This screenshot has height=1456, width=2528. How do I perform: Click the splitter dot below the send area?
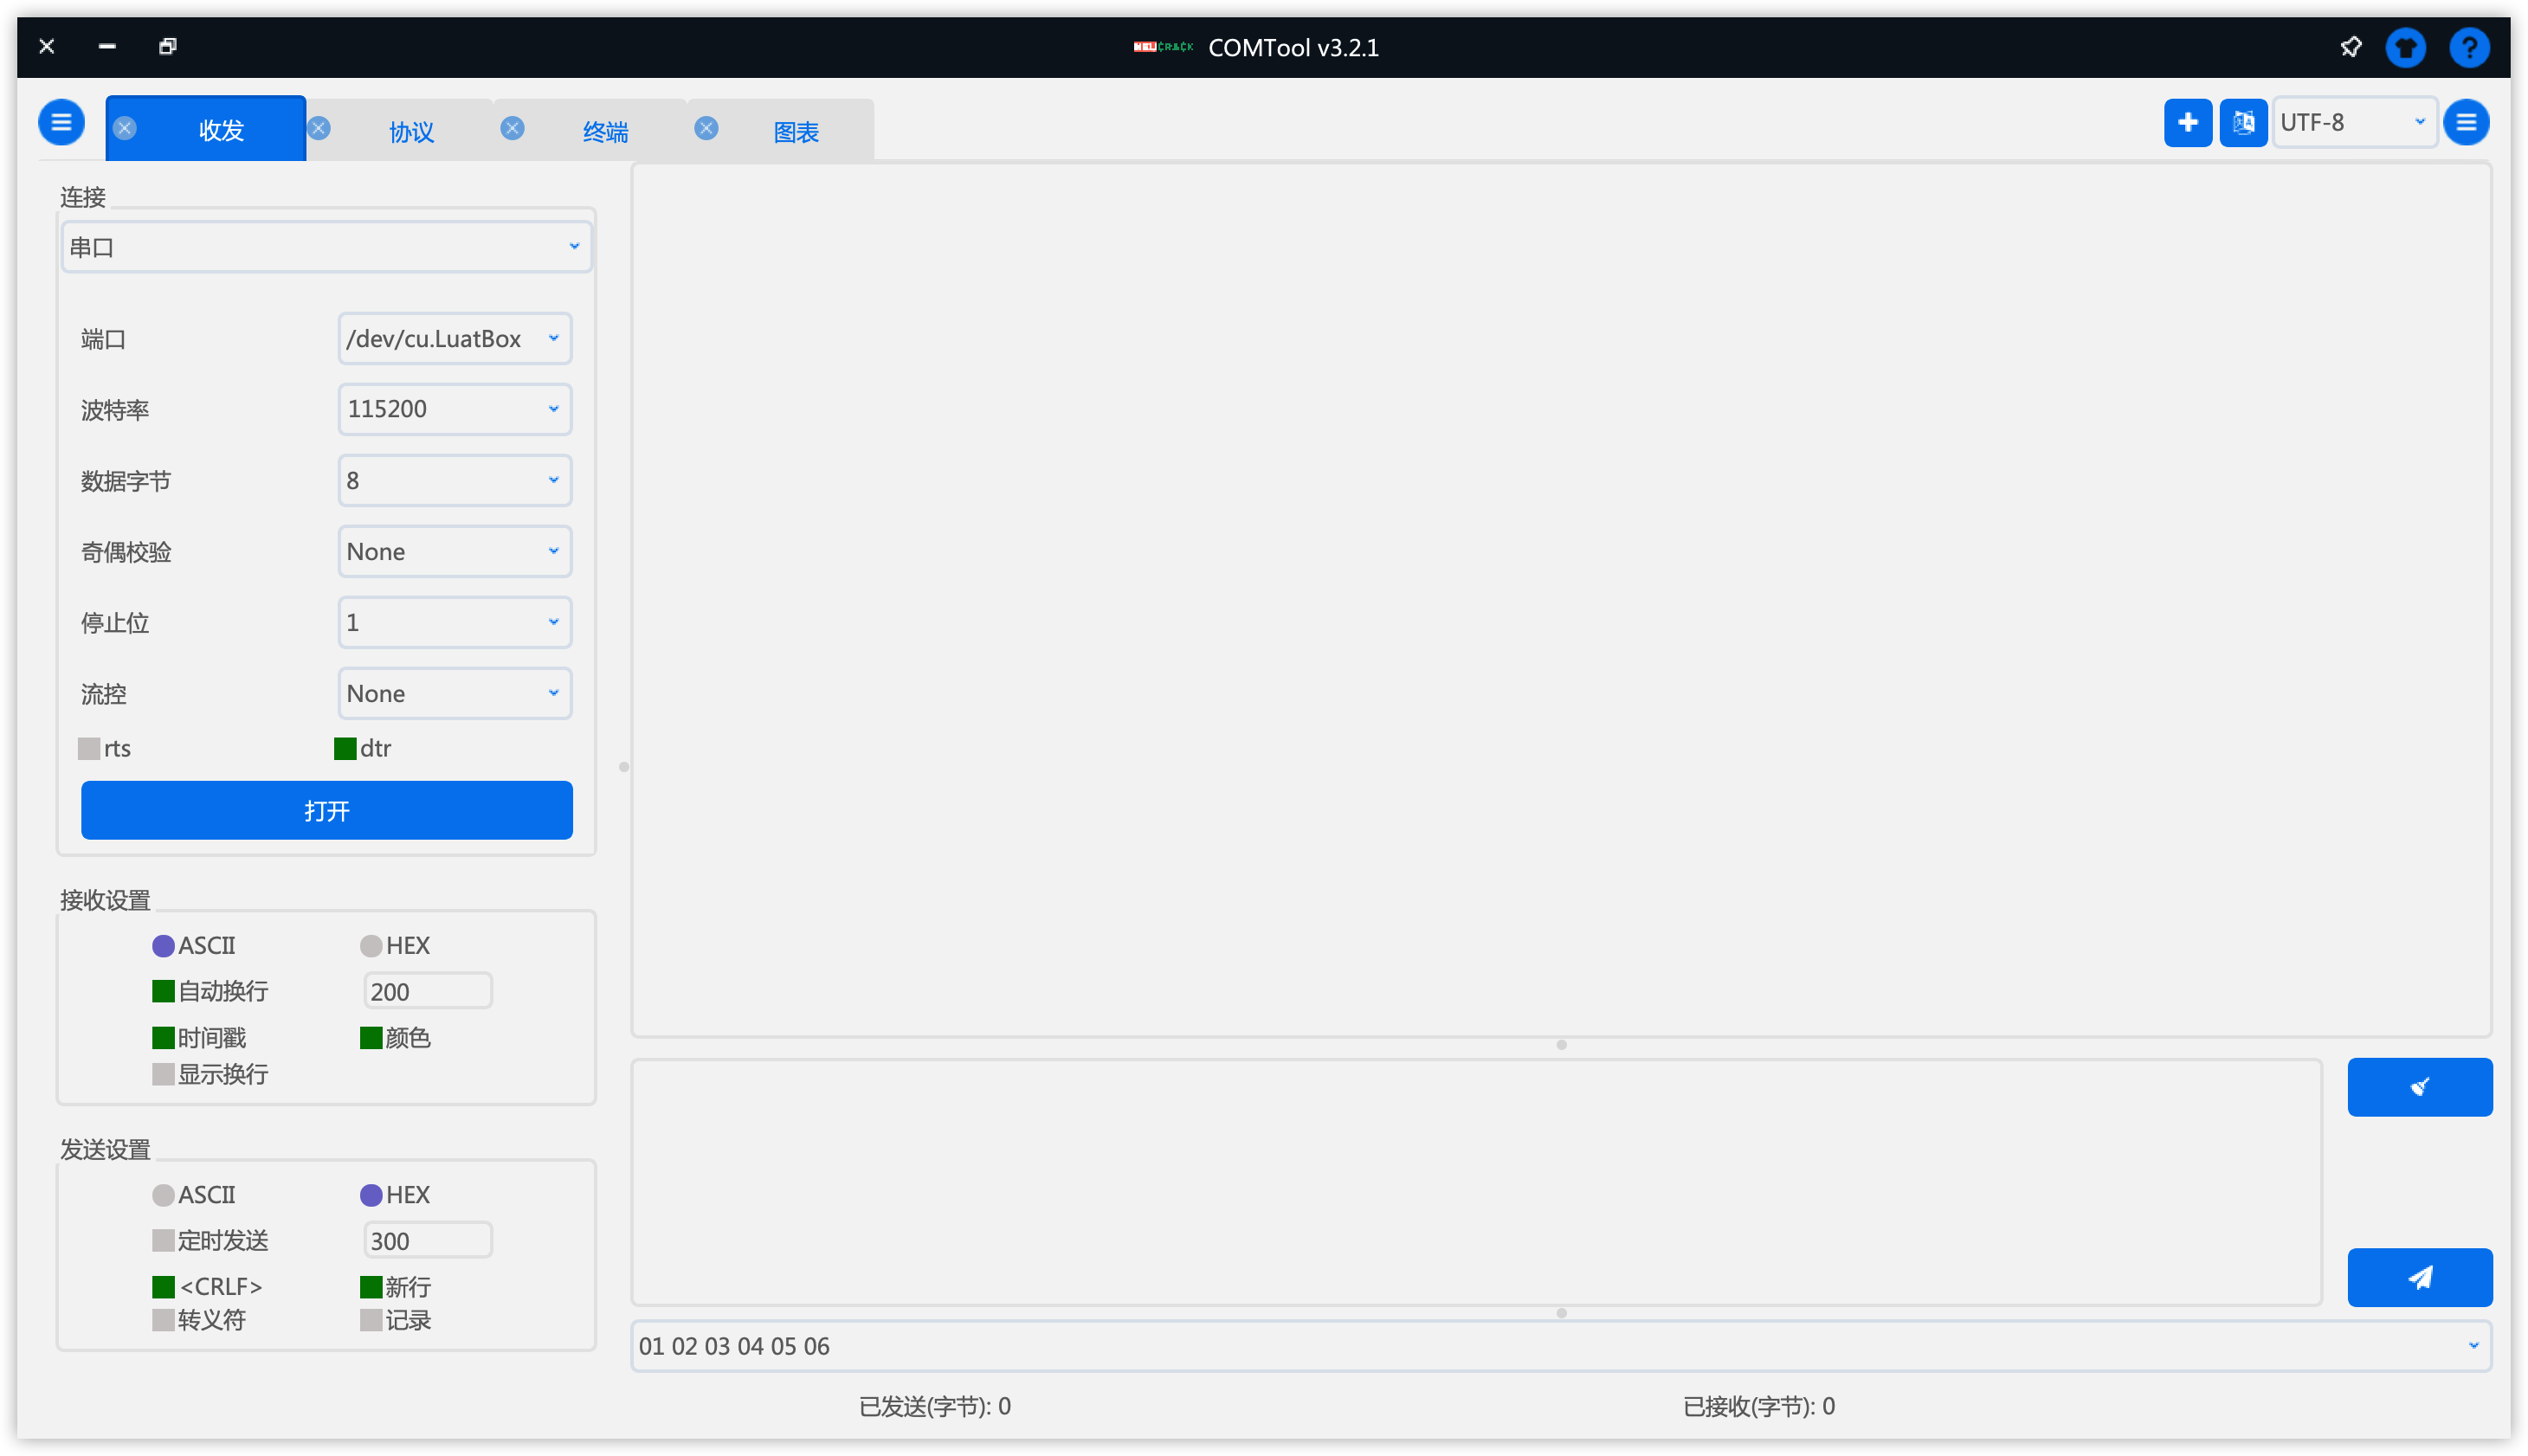(1561, 1313)
